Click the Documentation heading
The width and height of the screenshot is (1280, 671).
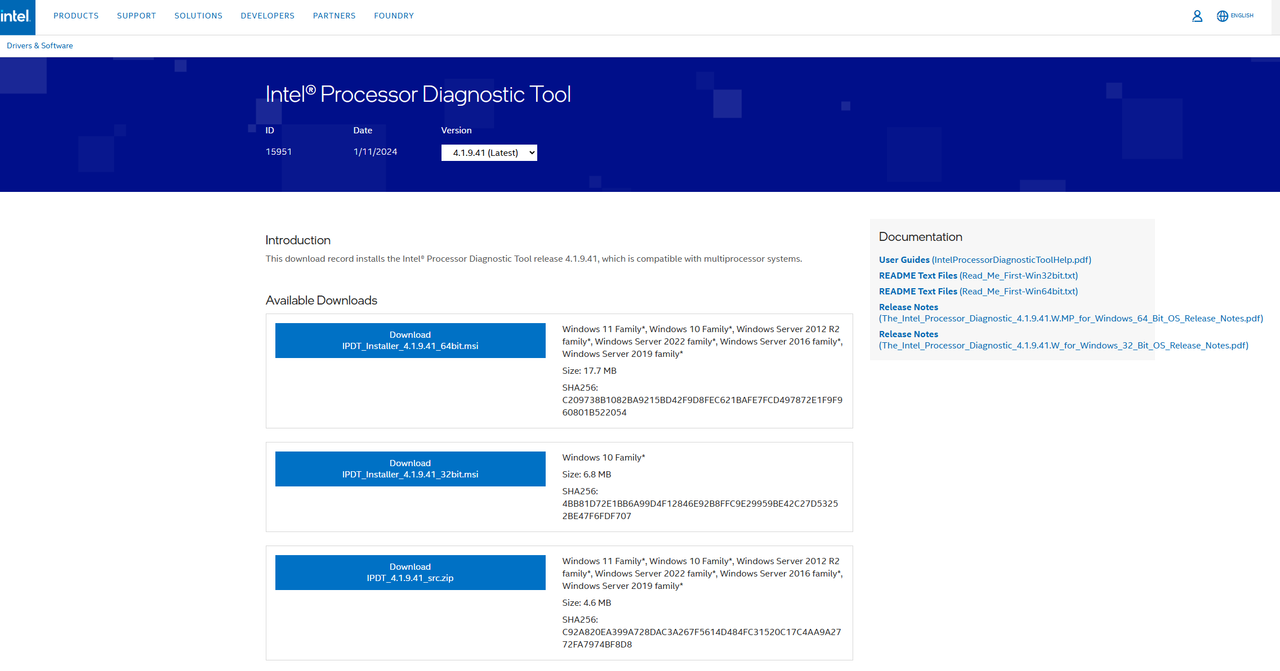tap(921, 237)
